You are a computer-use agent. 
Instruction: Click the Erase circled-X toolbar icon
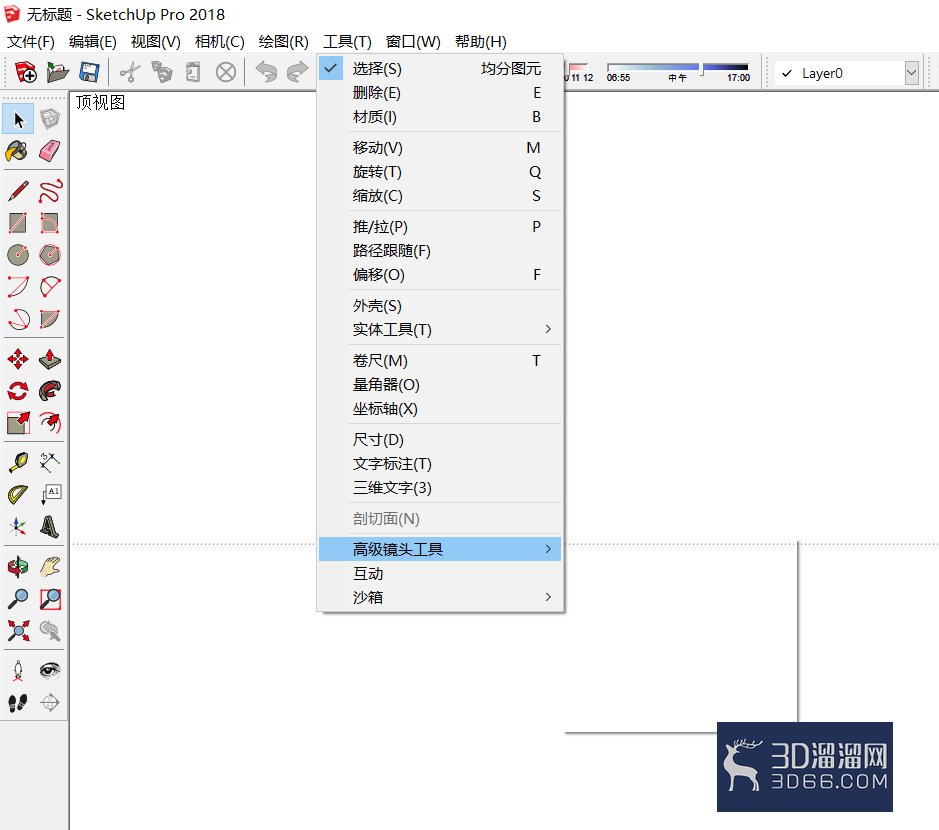[226, 72]
